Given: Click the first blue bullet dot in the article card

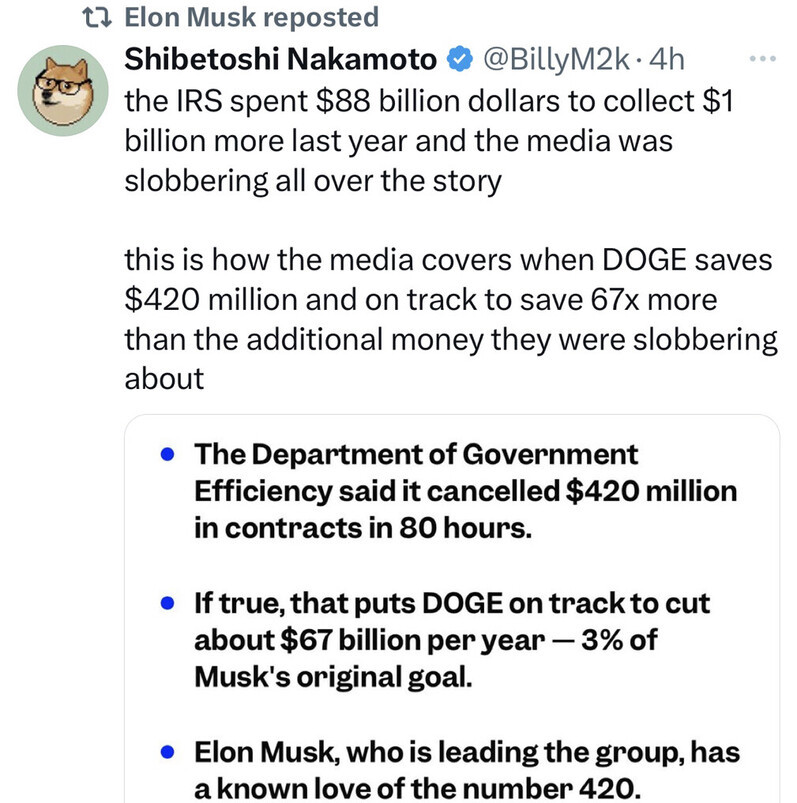Looking at the screenshot, I should (x=169, y=455).
